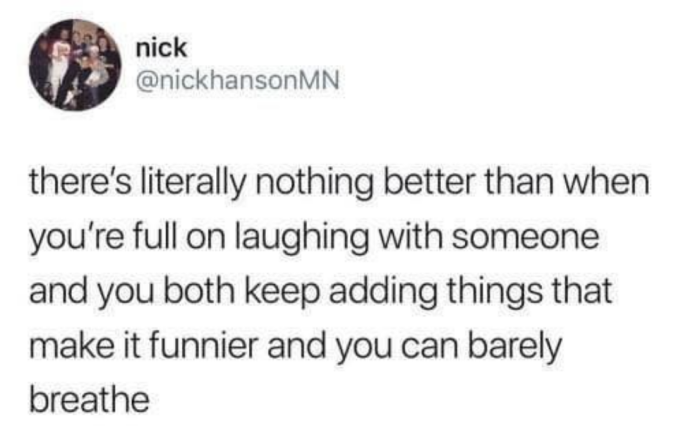This screenshot has height=438, width=700.
Task: Open nick's round profile picture
Action: click(x=75, y=65)
